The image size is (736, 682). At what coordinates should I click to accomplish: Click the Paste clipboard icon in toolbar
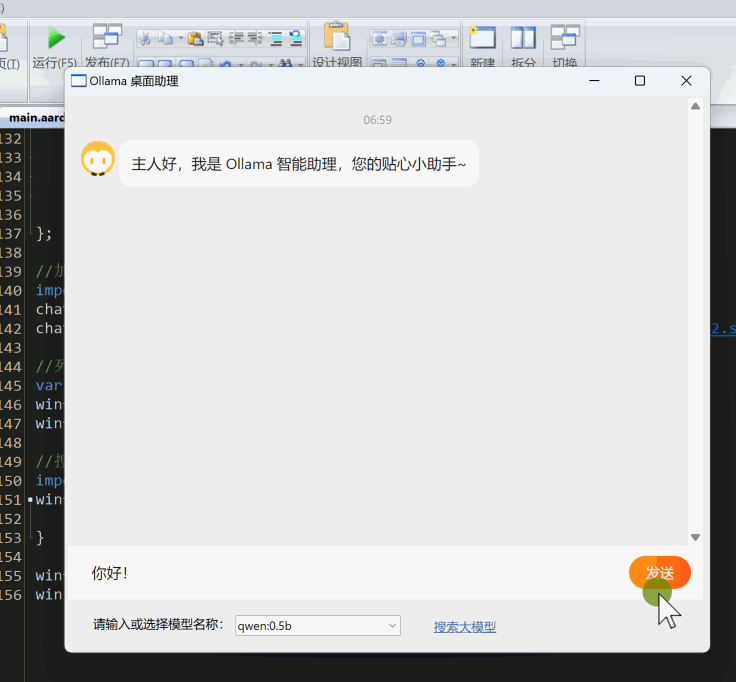tap(196, 39)
